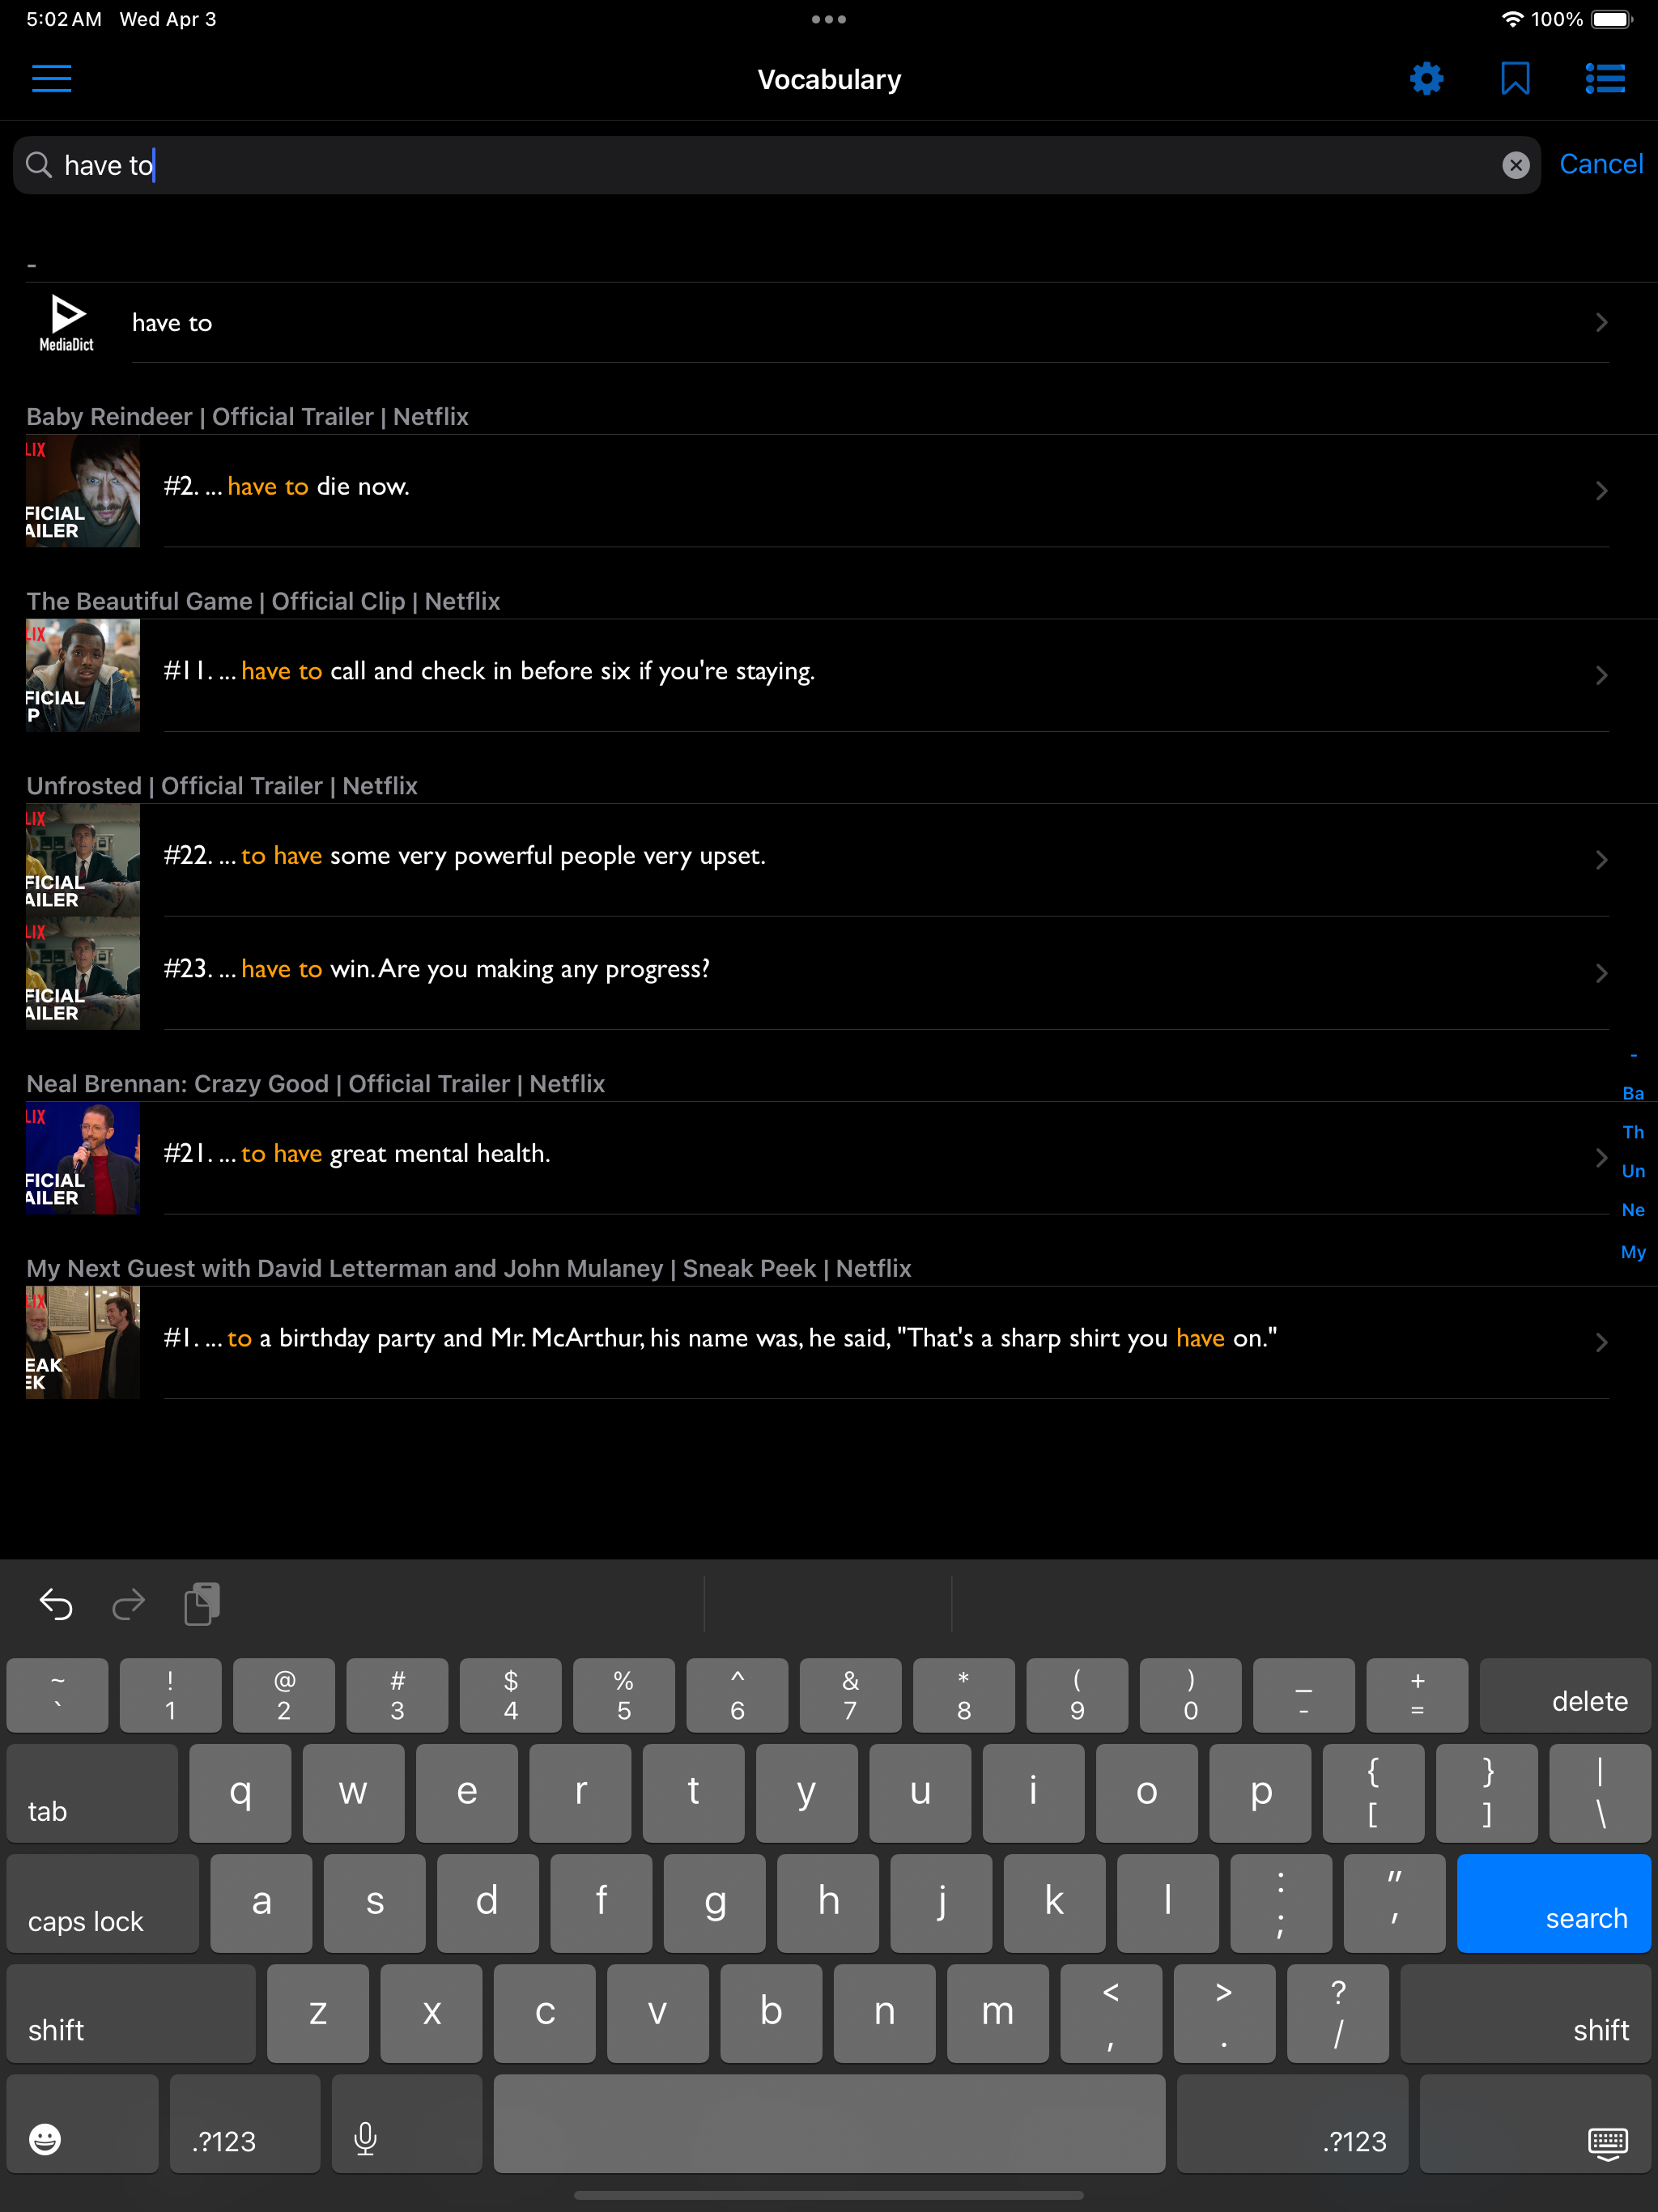Hide keyboard with dismiss key
The width and height of the screenshot is (1658, 2212).
(1535, 2124)
